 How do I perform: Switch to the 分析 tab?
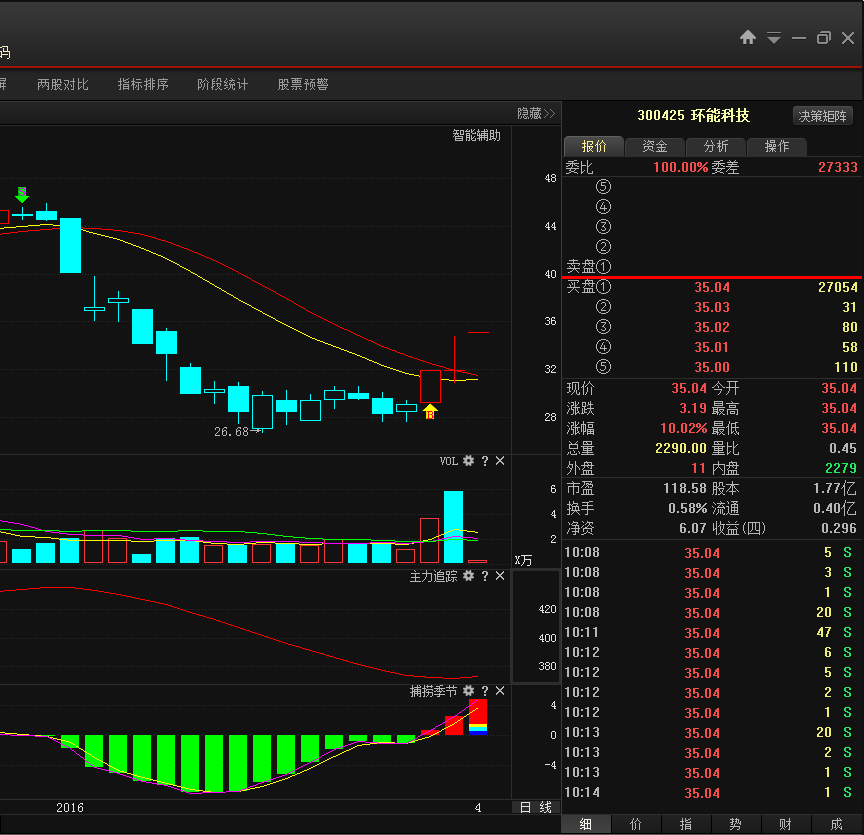click(x=716, y=146)
